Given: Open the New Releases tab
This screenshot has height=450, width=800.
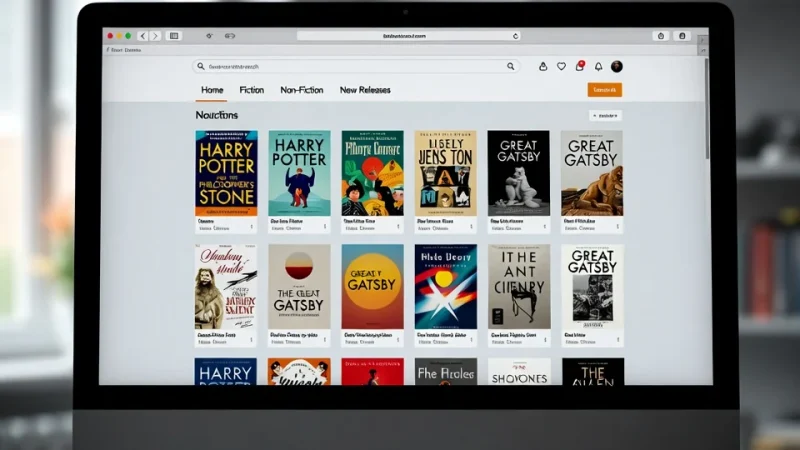Looking at the screenshot, I should (x=365, y=90).
